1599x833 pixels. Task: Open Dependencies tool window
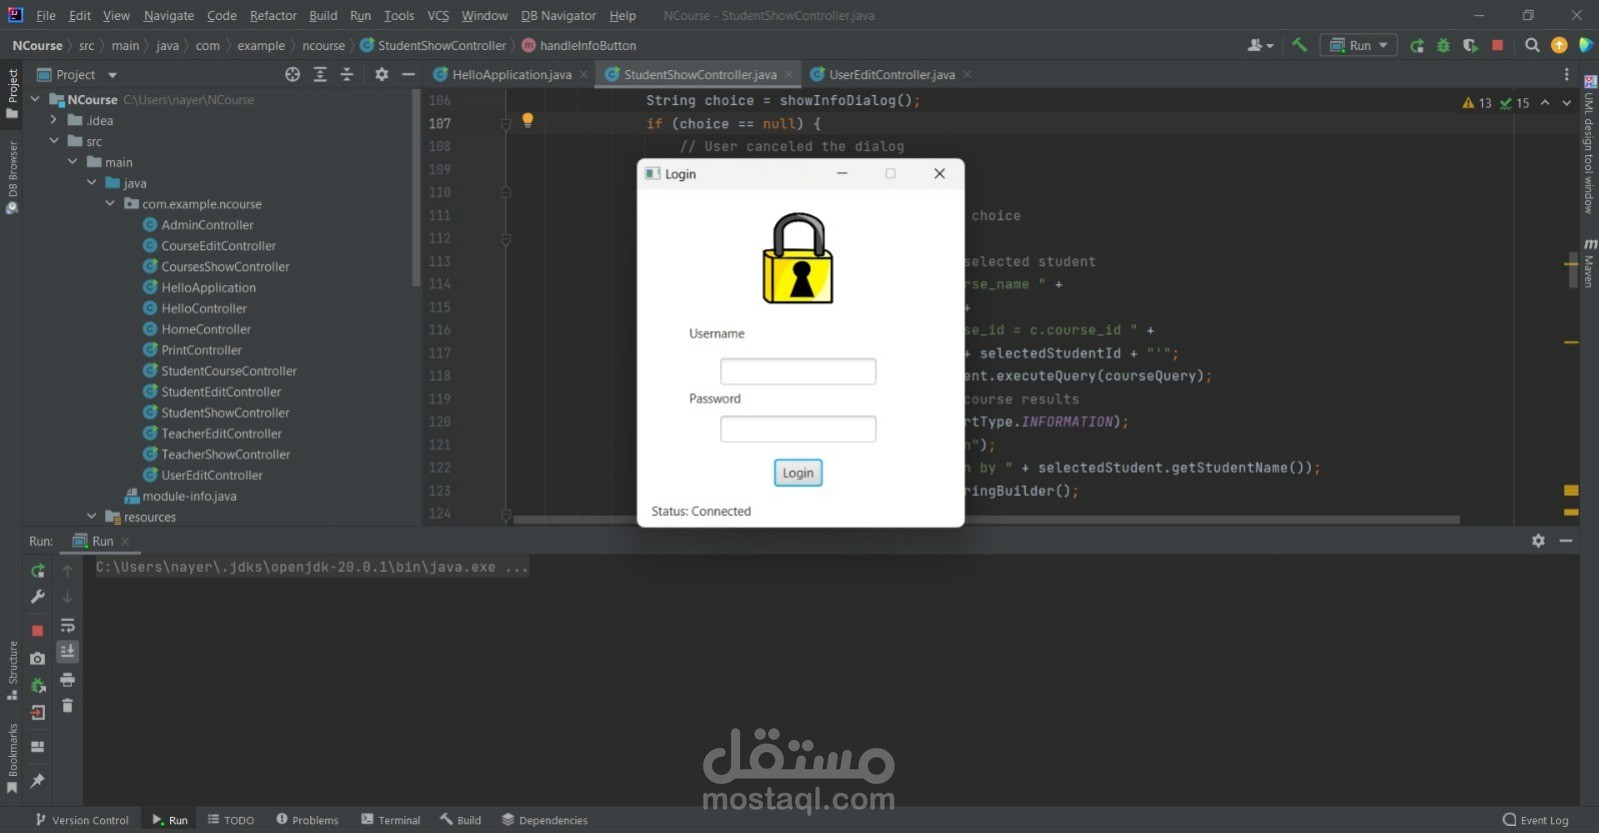[545, 820]
